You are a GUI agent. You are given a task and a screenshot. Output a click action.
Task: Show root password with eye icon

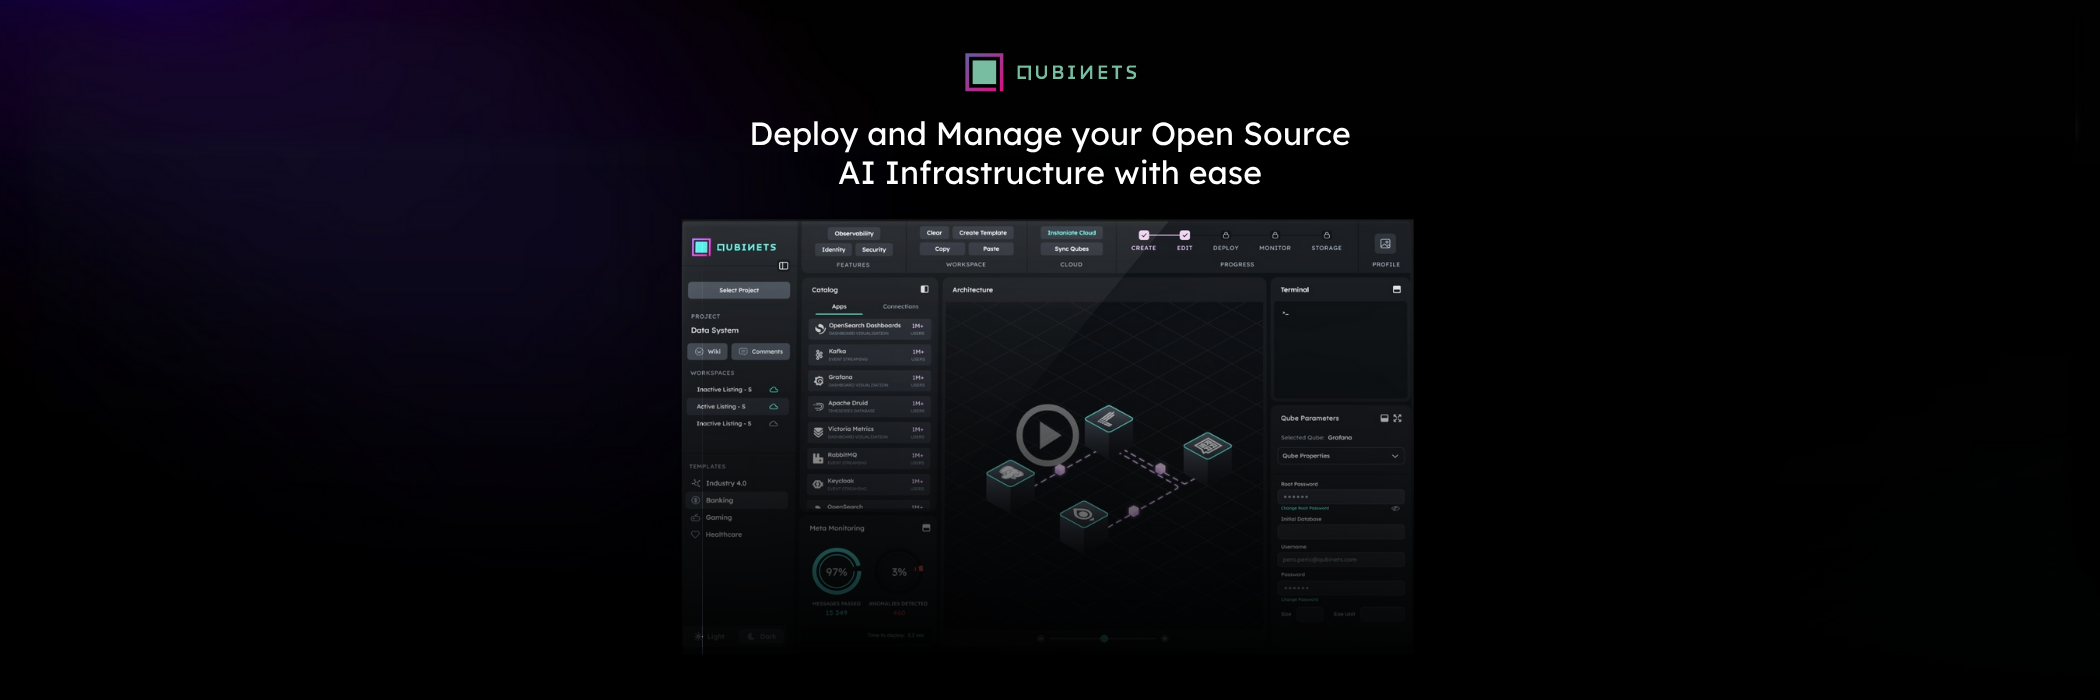tap(1395, 508)
